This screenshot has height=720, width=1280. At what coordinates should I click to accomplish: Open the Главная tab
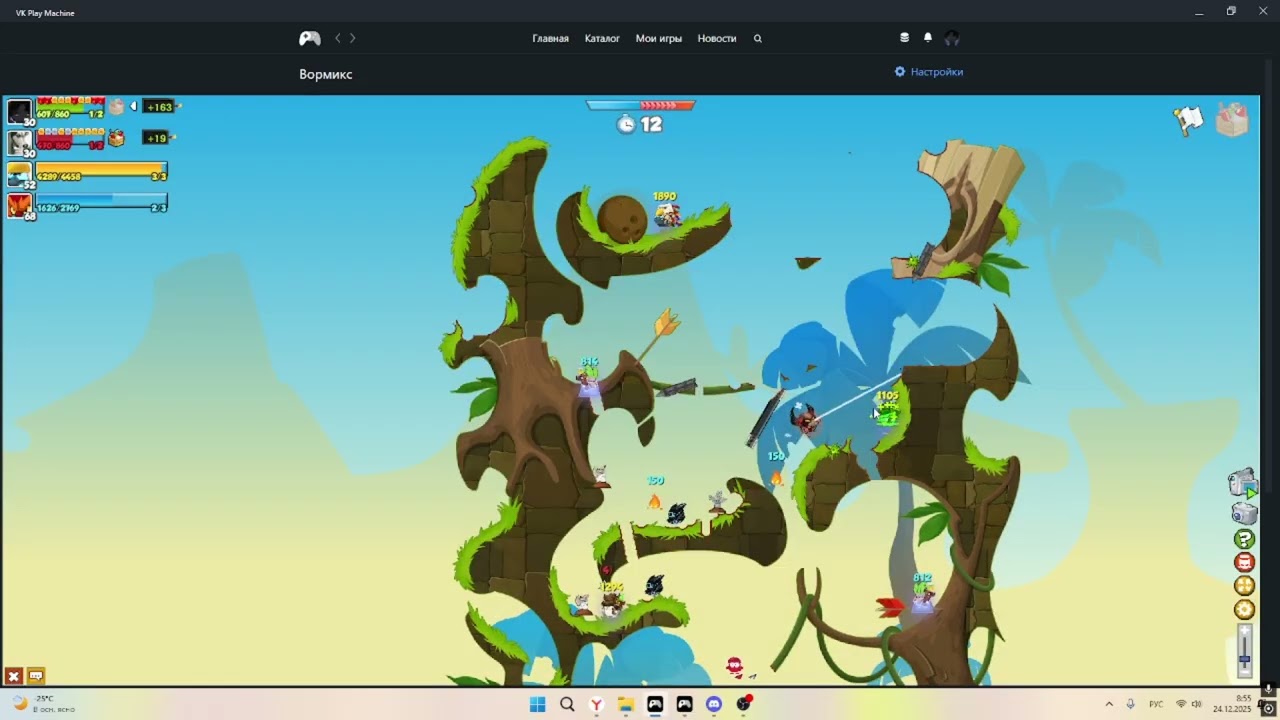pyautogui.click(x=550, y=38)
